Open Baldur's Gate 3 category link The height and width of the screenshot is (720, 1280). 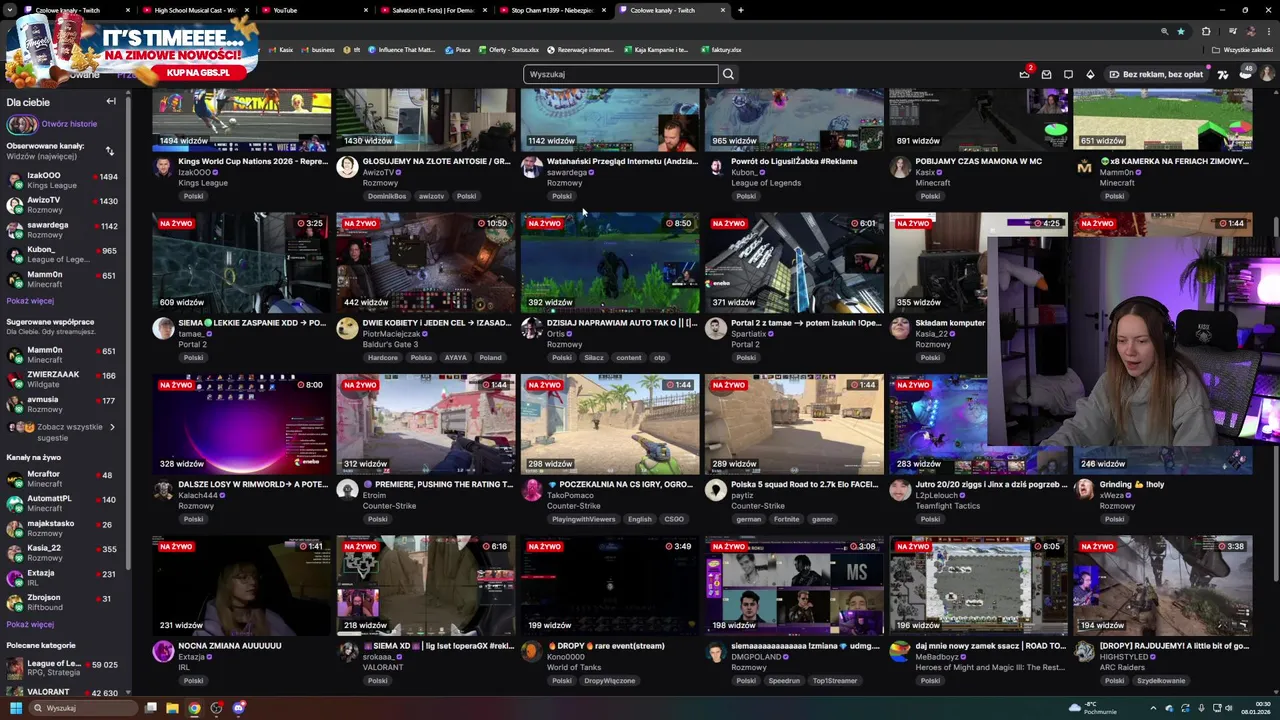(x=390, y=344)
